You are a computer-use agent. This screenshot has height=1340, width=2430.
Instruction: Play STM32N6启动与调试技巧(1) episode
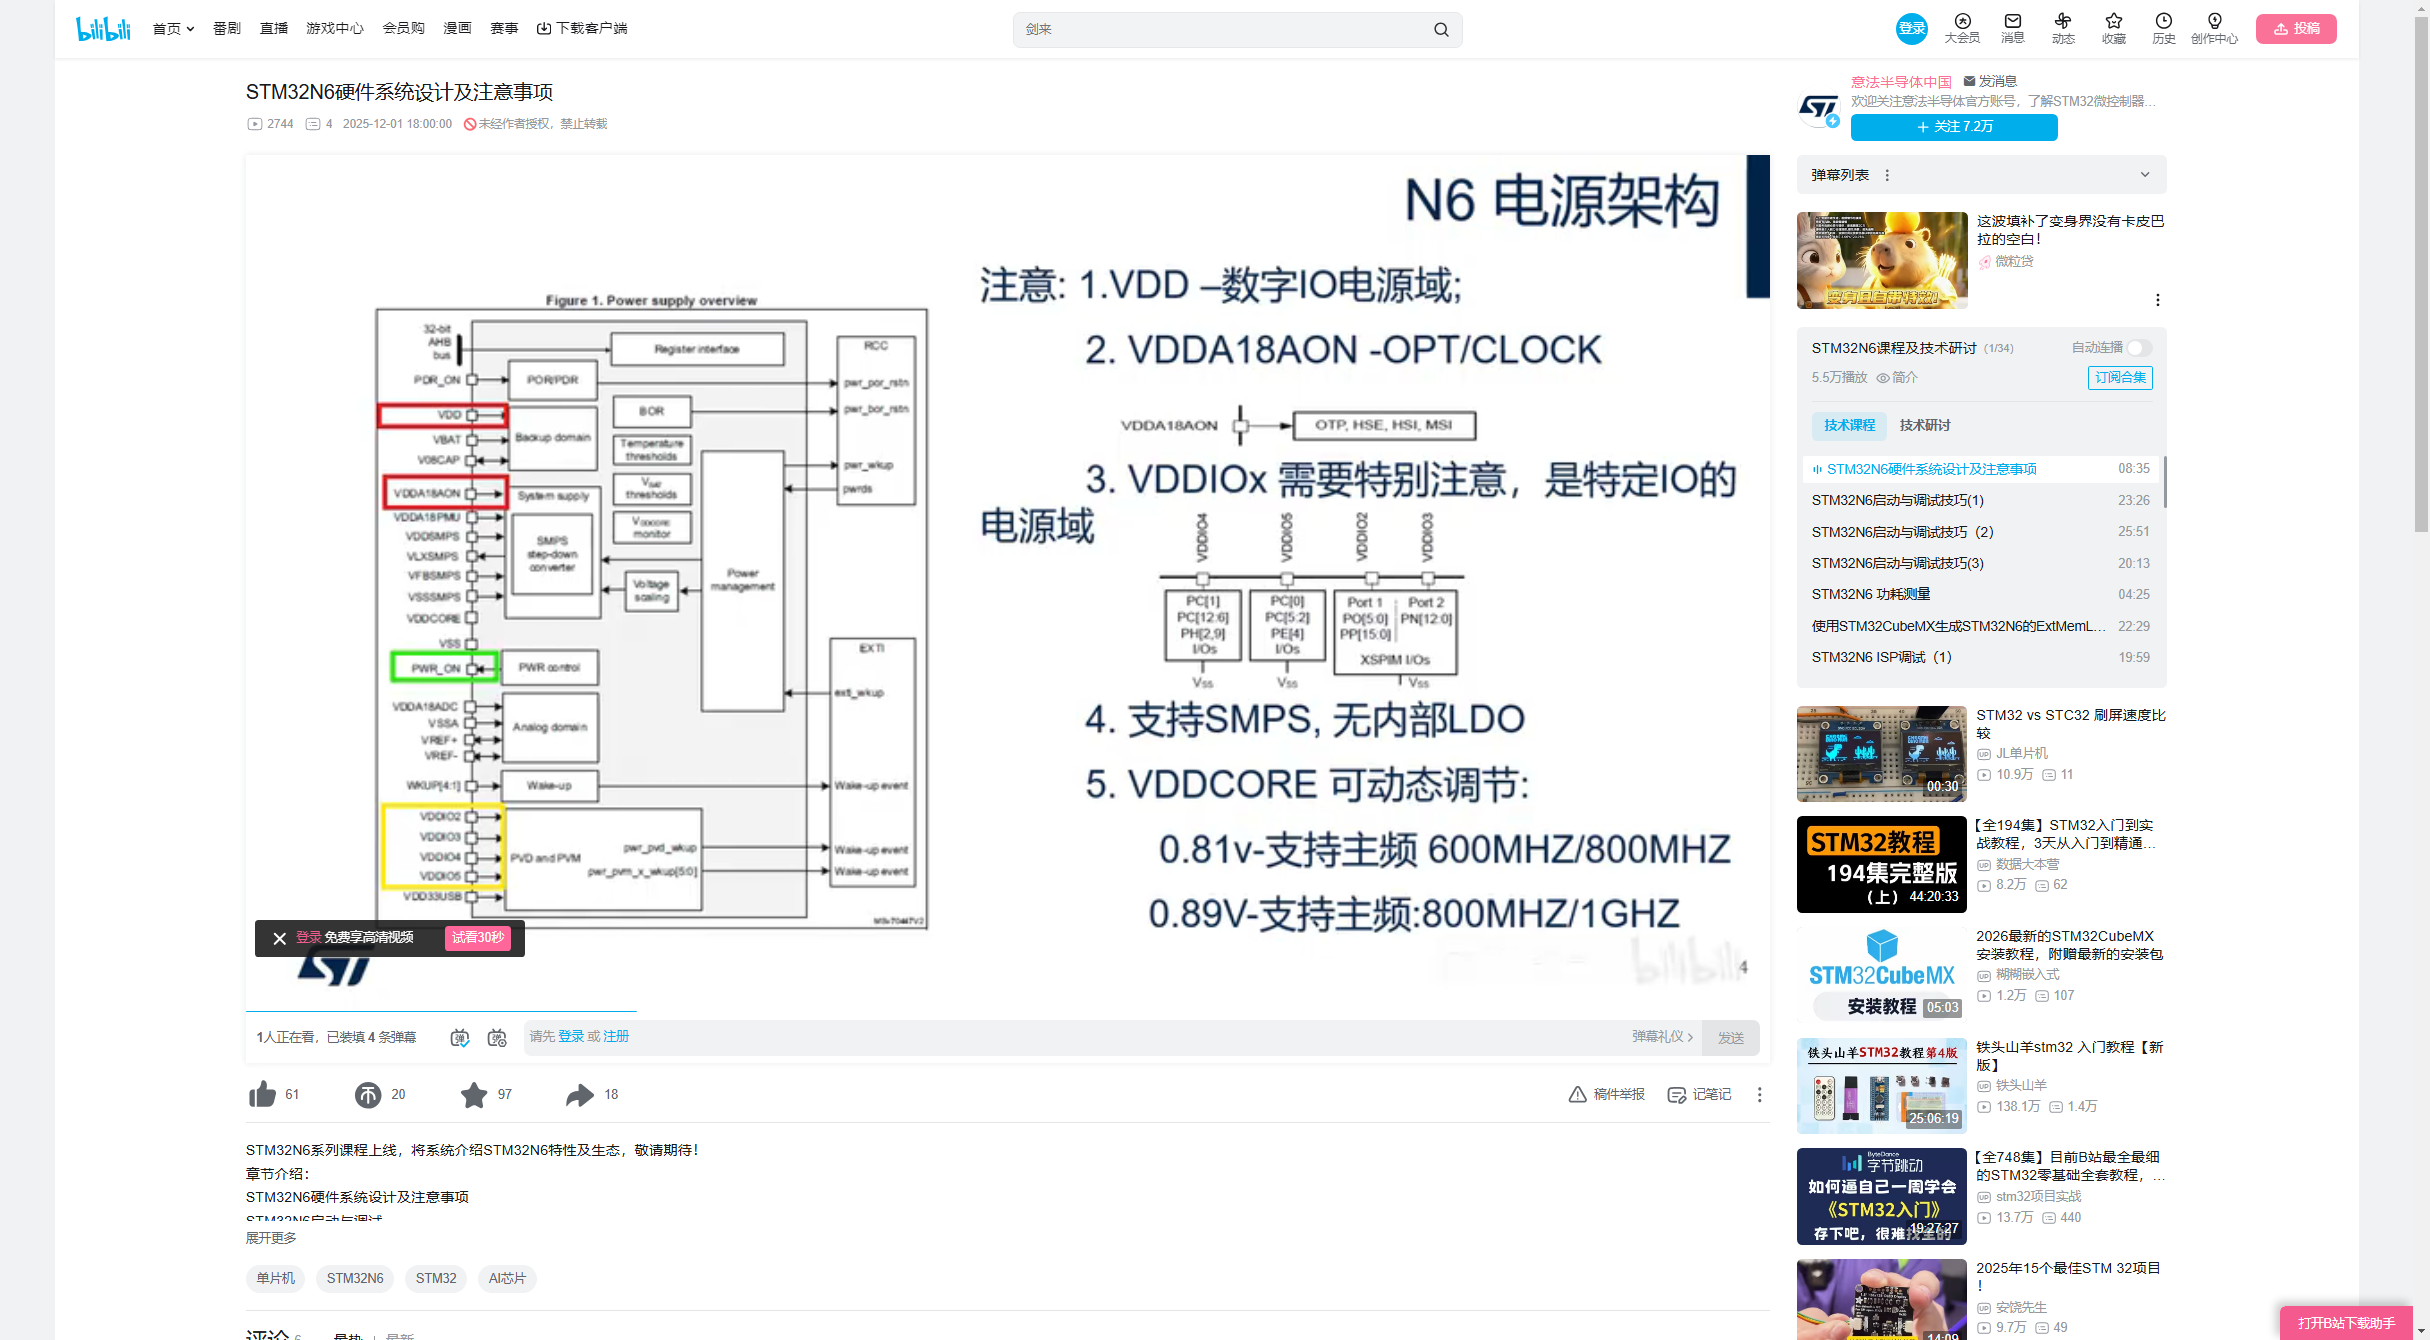1981,501
